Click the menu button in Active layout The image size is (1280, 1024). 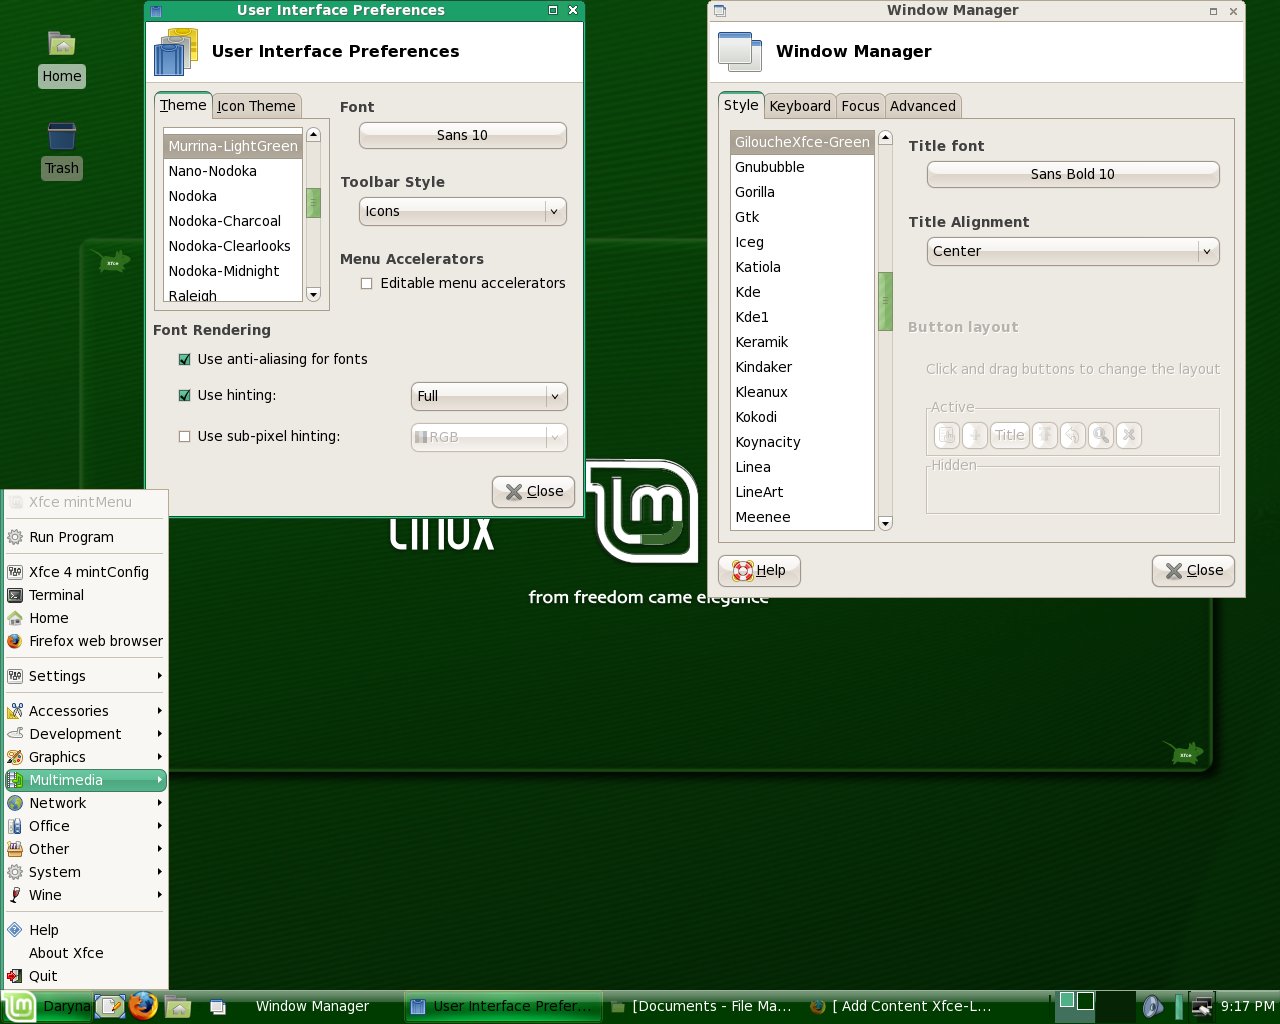pos(946,435)
